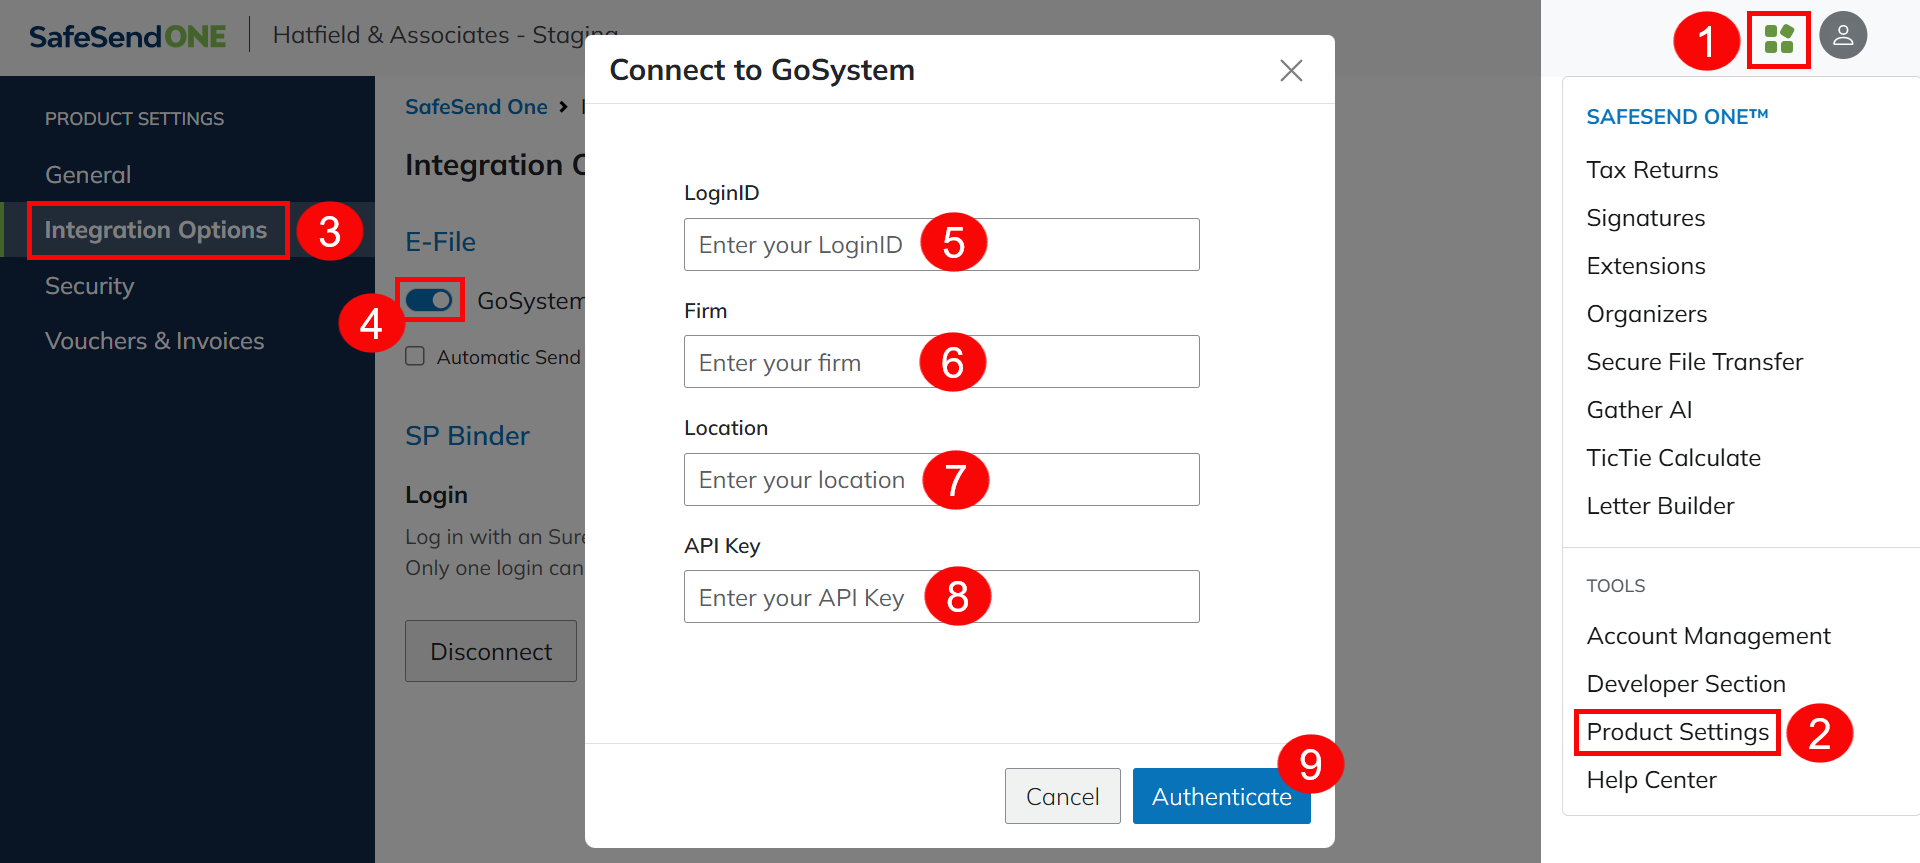Viewport: 1920px width, 863px height.
Task: Open the green app launcher grid icon
Action: coord(1778,39)
